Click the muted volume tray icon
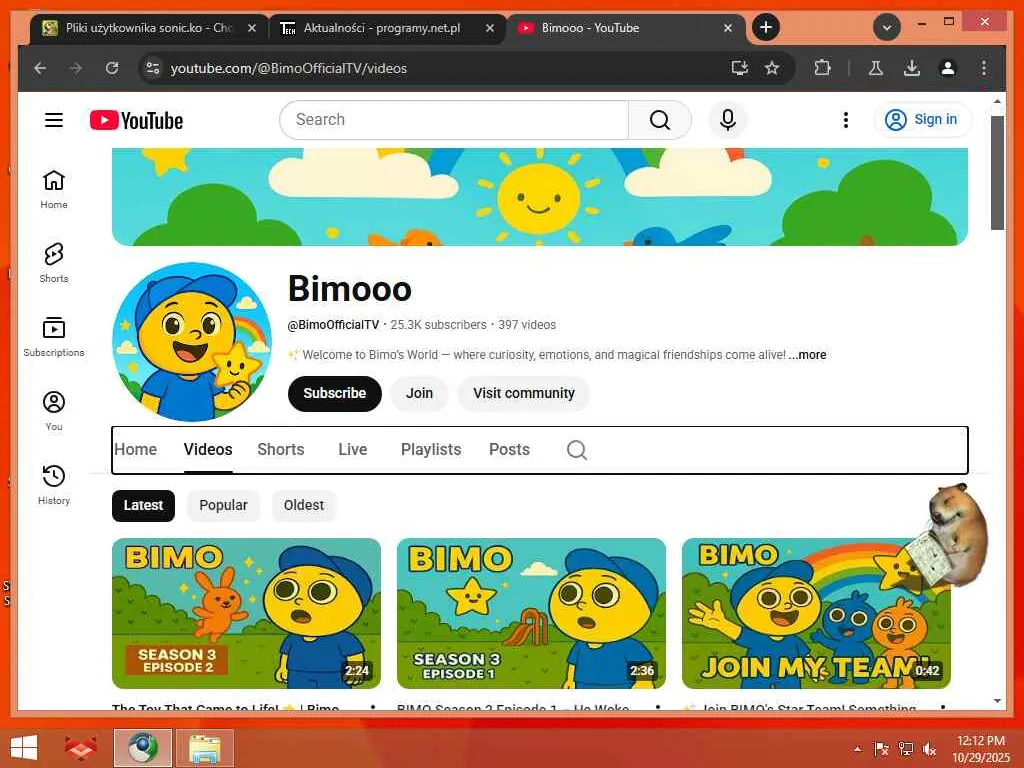Viewport: 1024px width, 768px height. [929, 748]
